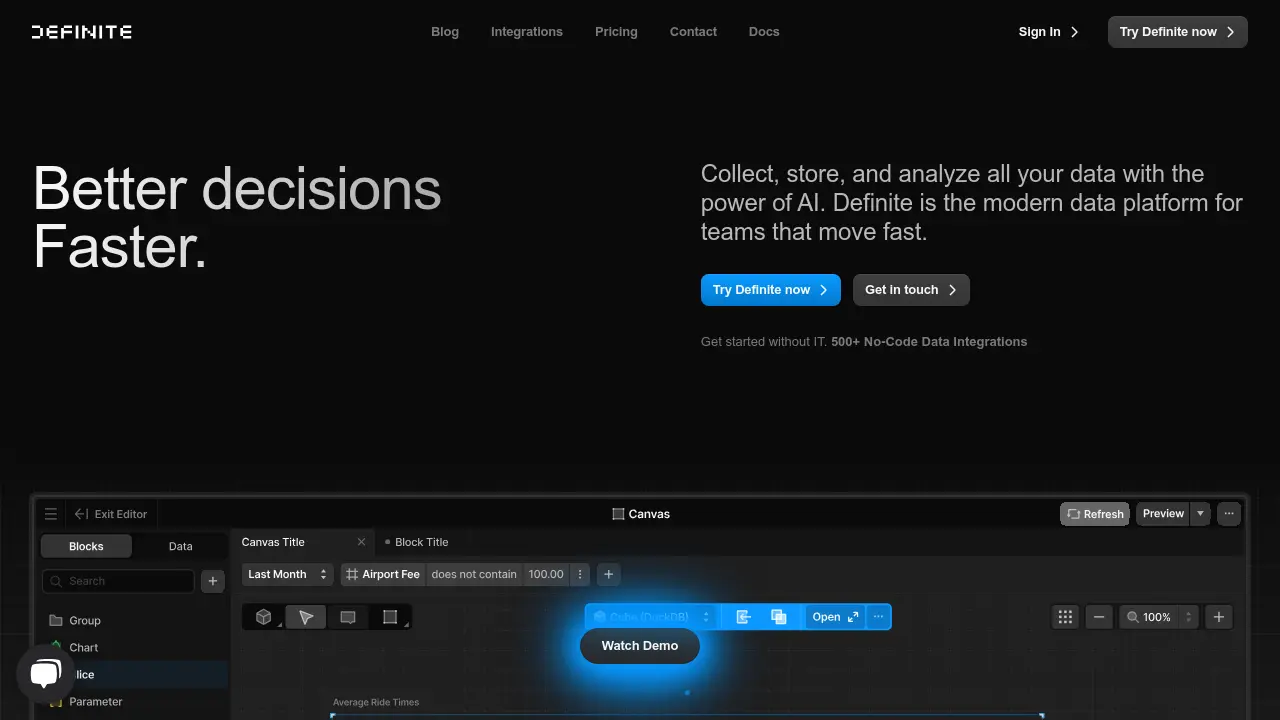This screenshot has height=720, width=1280.
Task: Open the filter's three-dot options menu
Action: click(580, 574)
